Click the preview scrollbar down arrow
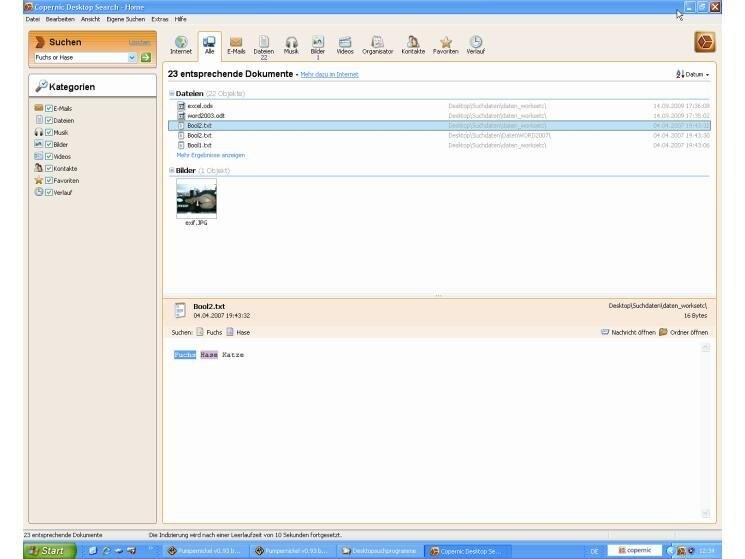This screenshot has width=745, height=559. tap(706, 513)
